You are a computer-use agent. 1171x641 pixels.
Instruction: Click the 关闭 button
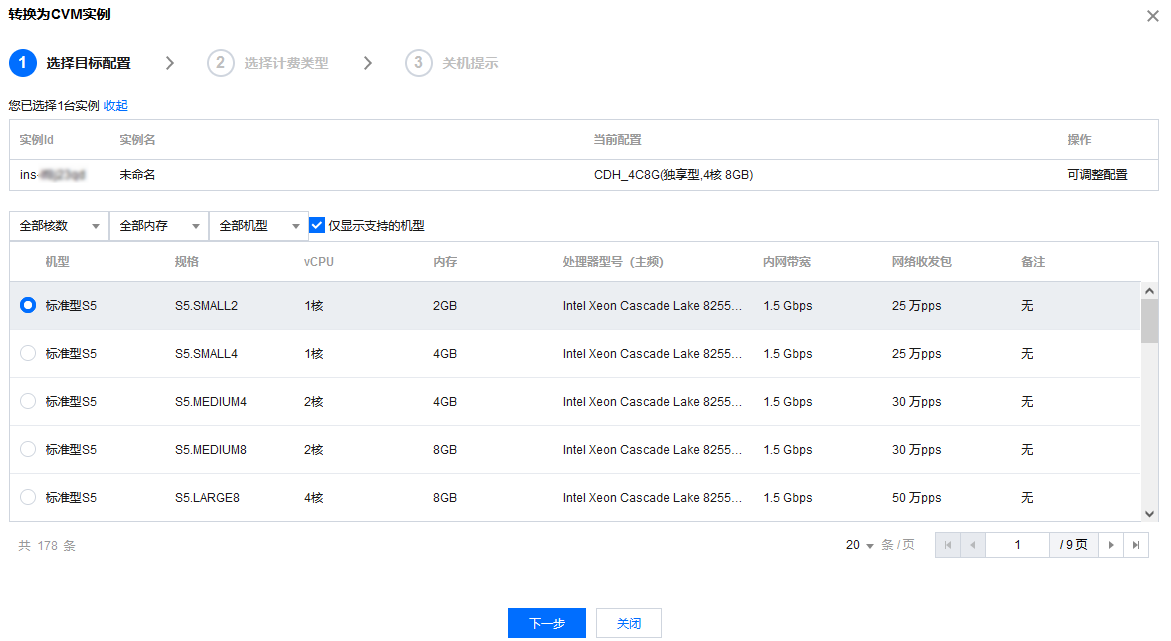click(x=629, y=623)
